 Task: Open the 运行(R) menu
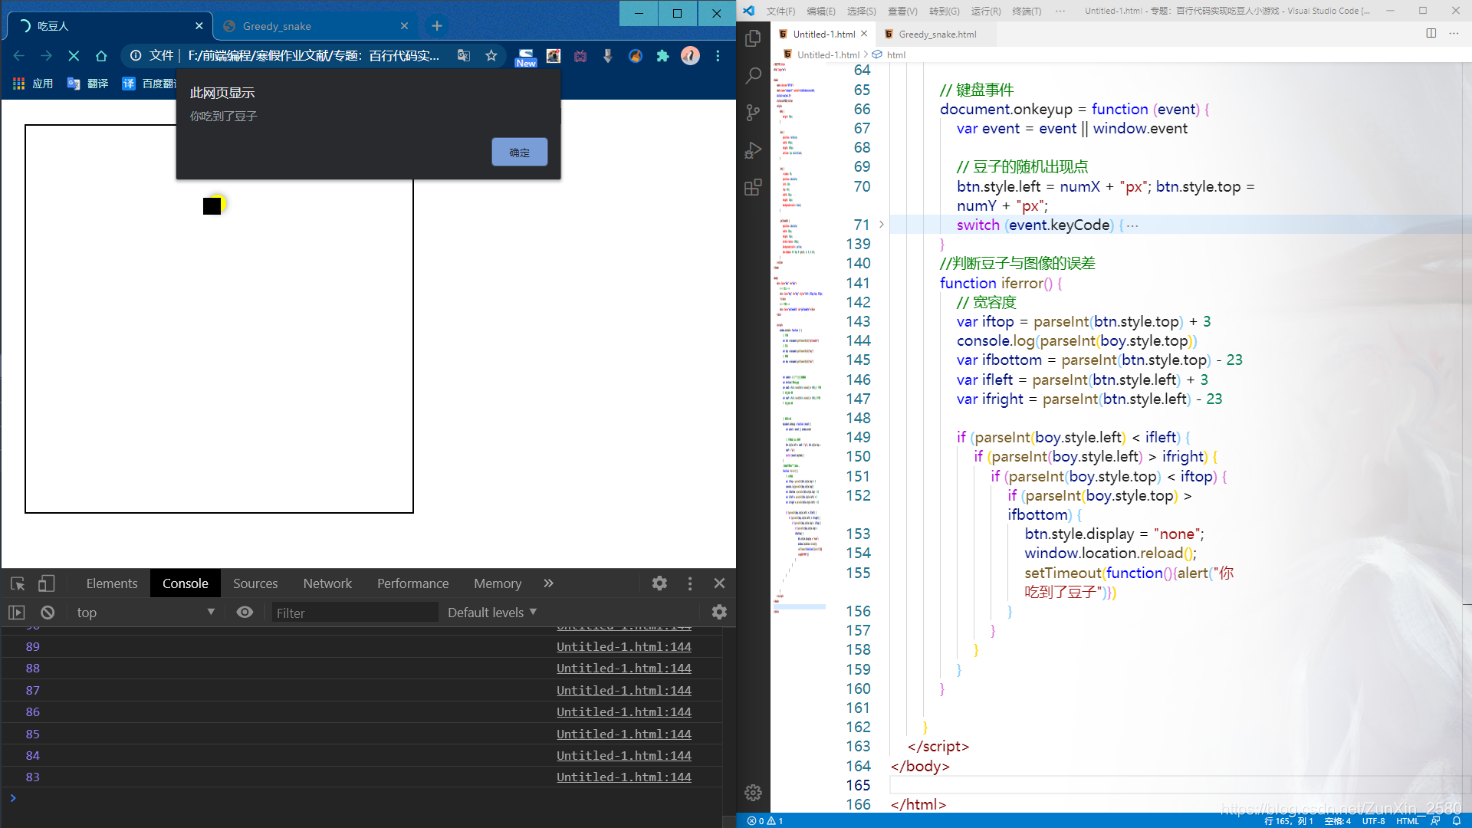tap(985, 11)
